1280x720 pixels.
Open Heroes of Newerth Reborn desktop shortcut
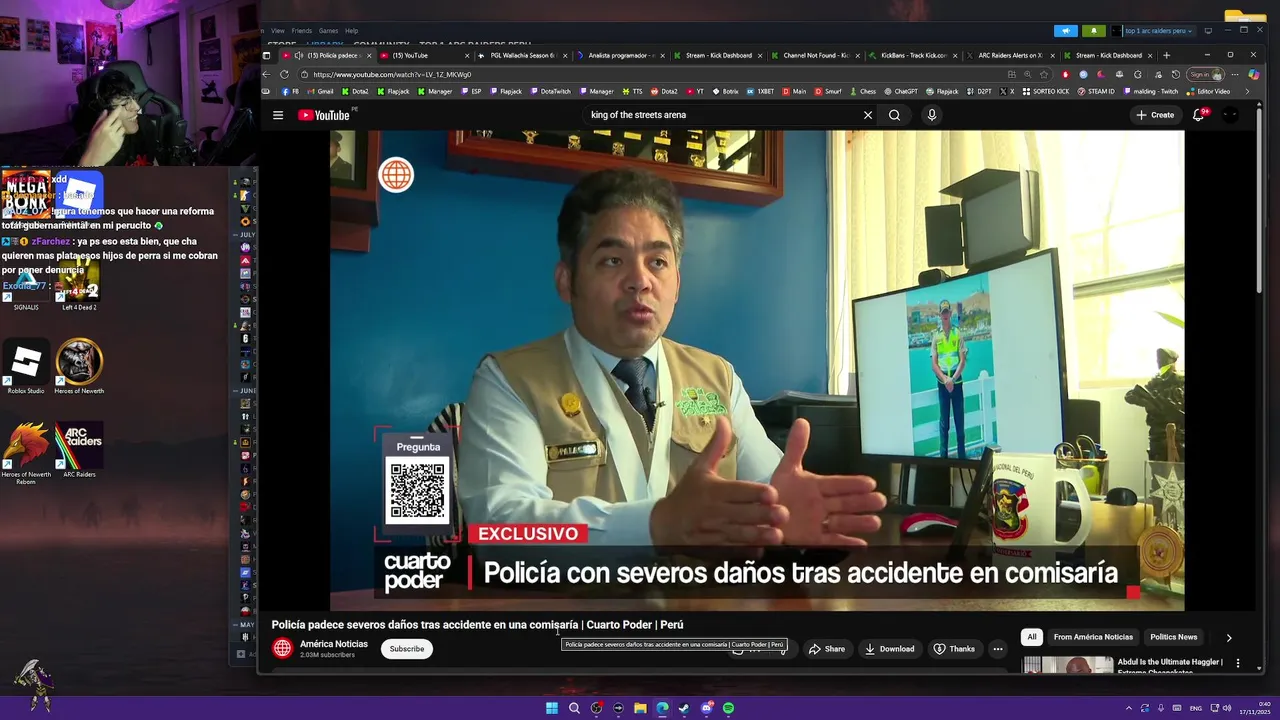26,452
